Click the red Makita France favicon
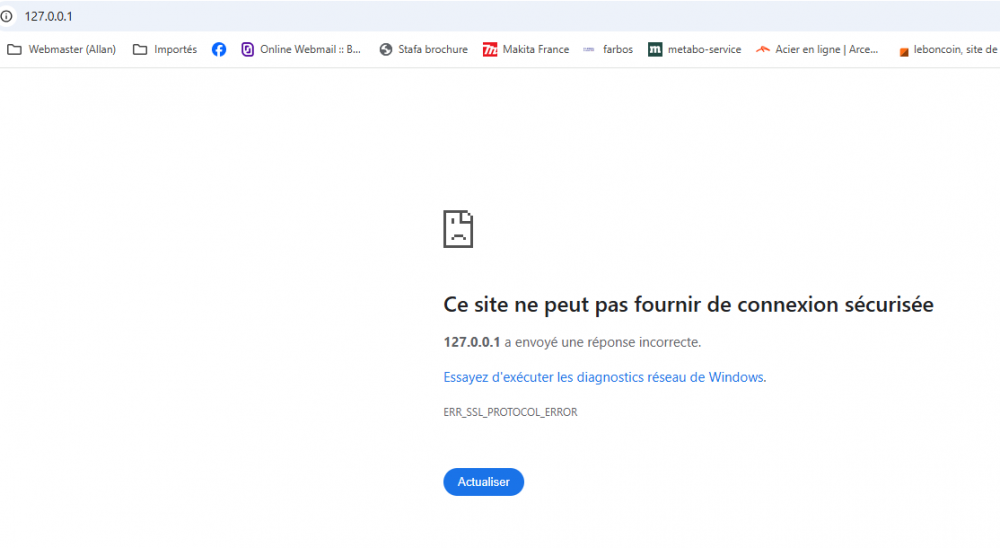This screenshot has width=1000, height=548. tap(490, 50)
